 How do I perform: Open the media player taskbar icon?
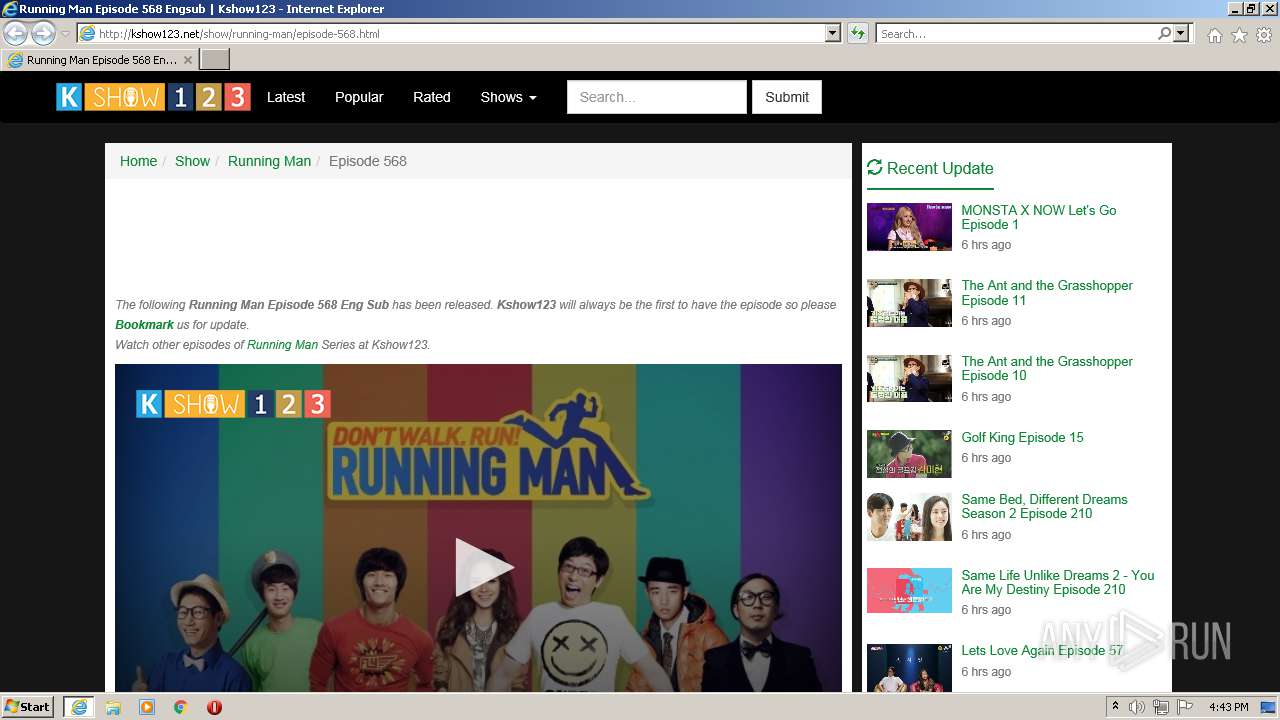[147, 707]
